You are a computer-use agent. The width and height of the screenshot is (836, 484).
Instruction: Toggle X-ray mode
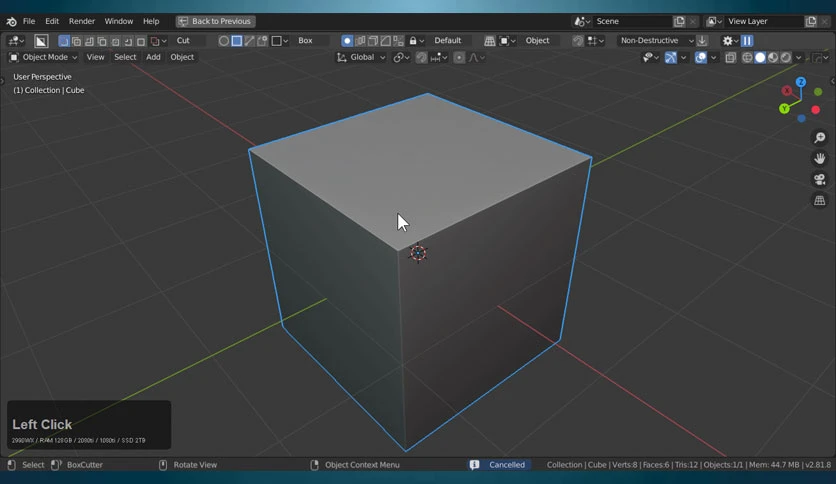pos(731,57)
